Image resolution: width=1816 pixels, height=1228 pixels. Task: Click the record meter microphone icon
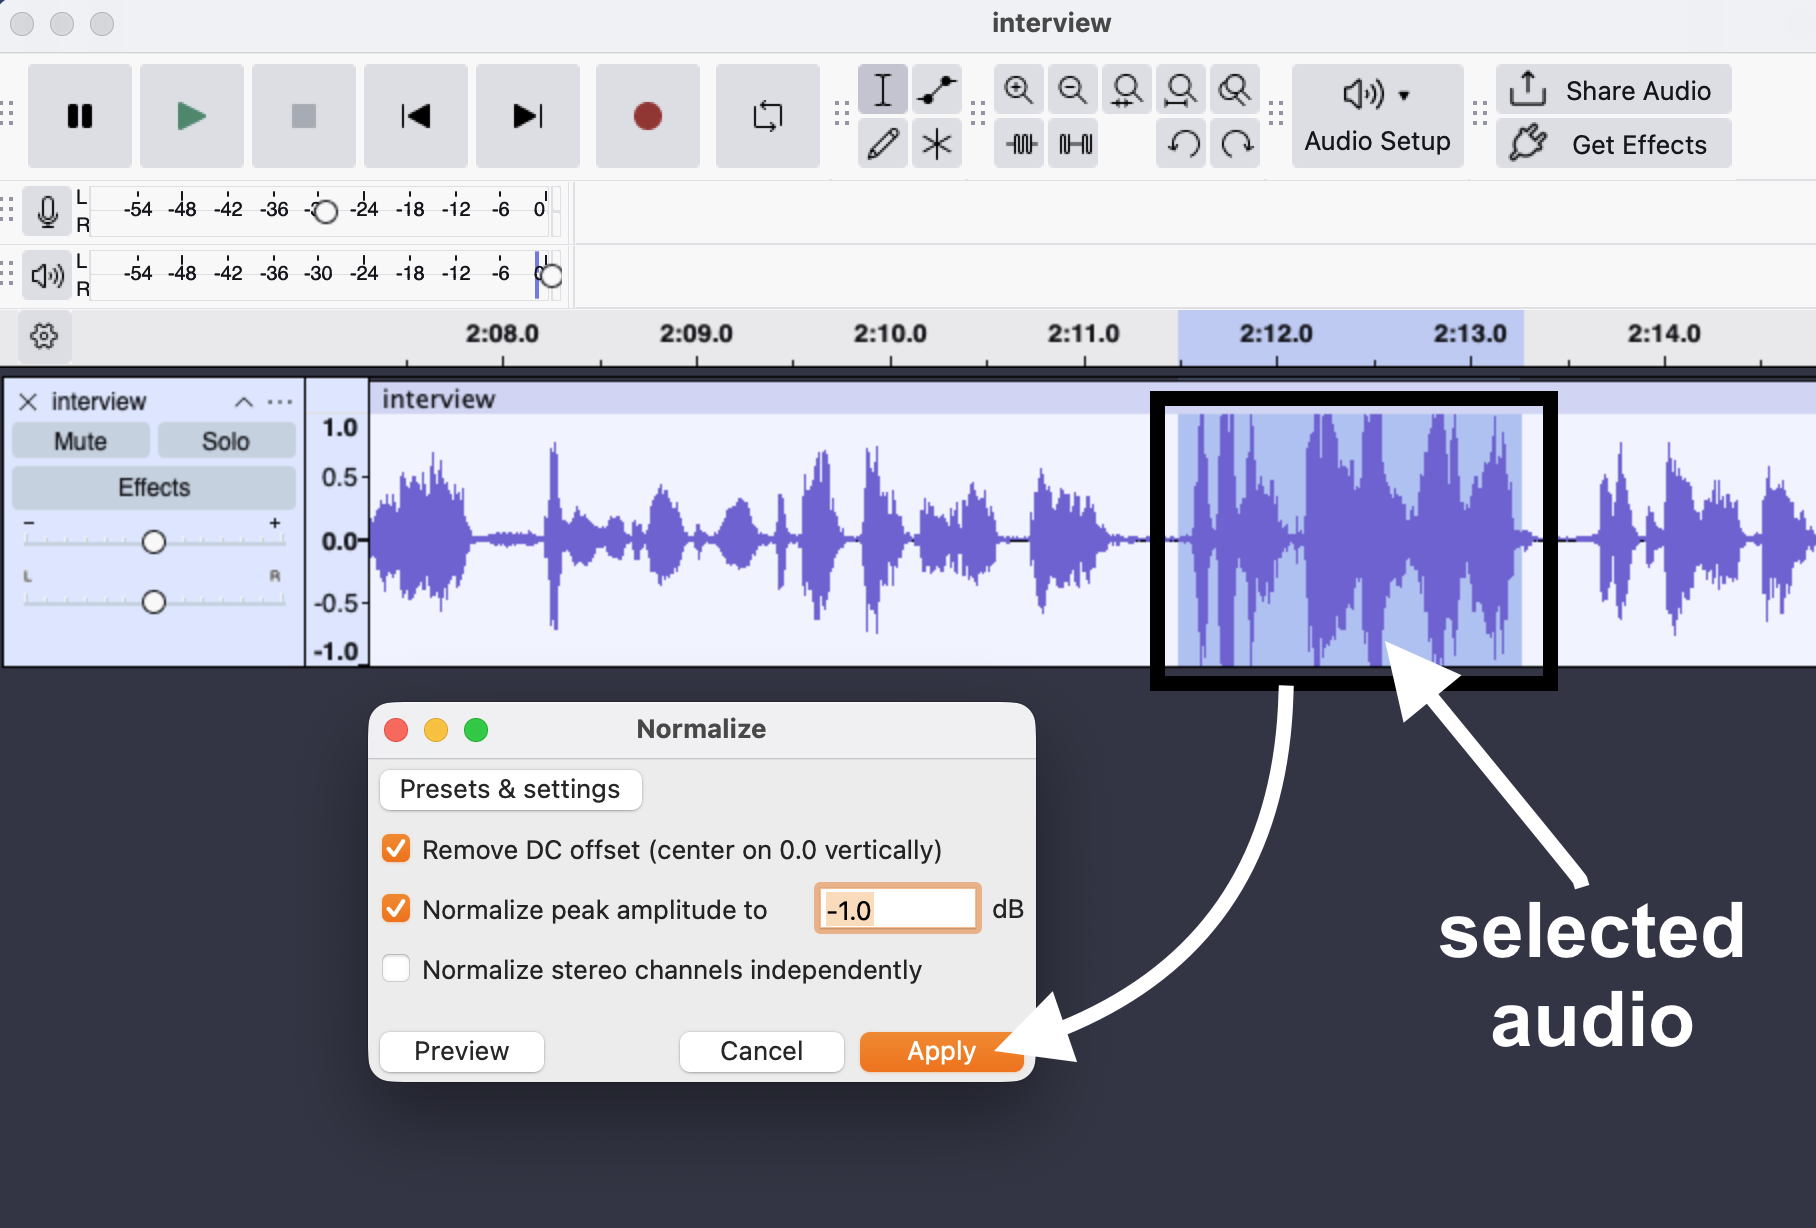coord(47,211)
